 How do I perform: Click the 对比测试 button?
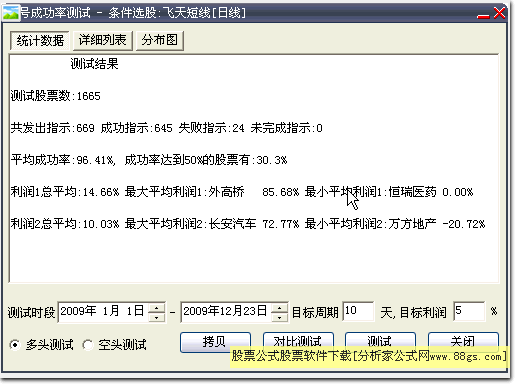tap(298, 342)
